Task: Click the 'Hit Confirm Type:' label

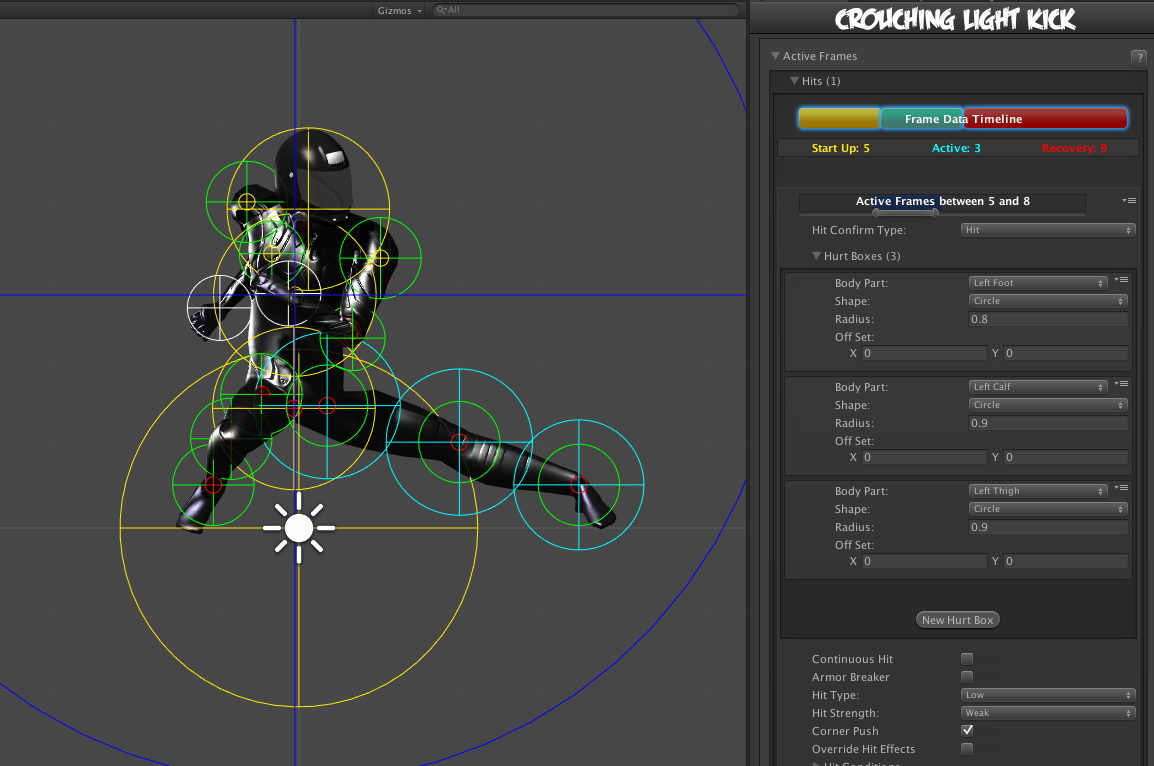Action: point(858,230)
